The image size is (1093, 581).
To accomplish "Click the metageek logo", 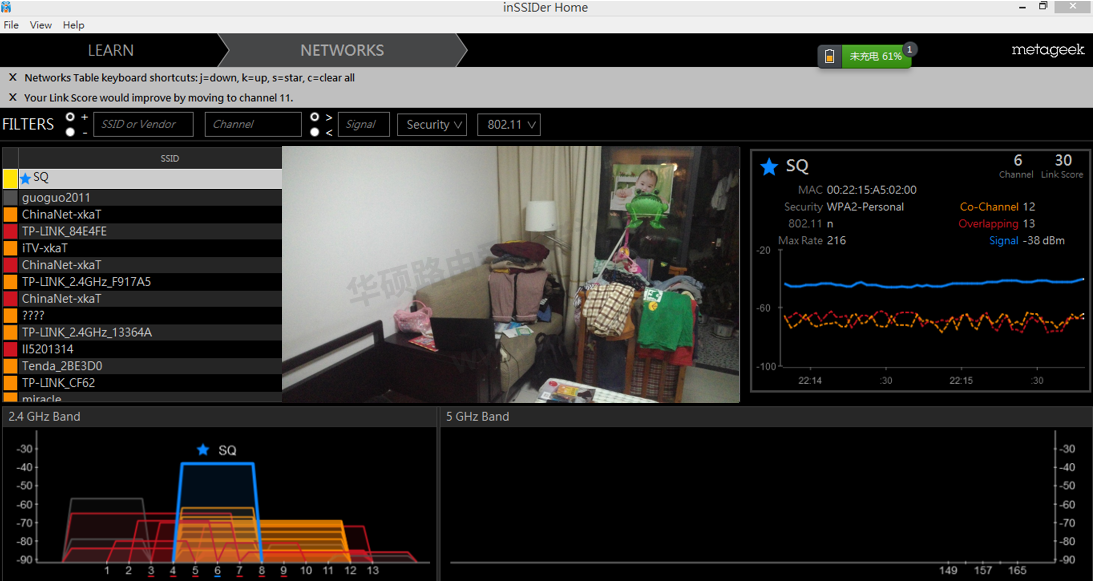I will pyautogui.click(x=1048, y=50).
